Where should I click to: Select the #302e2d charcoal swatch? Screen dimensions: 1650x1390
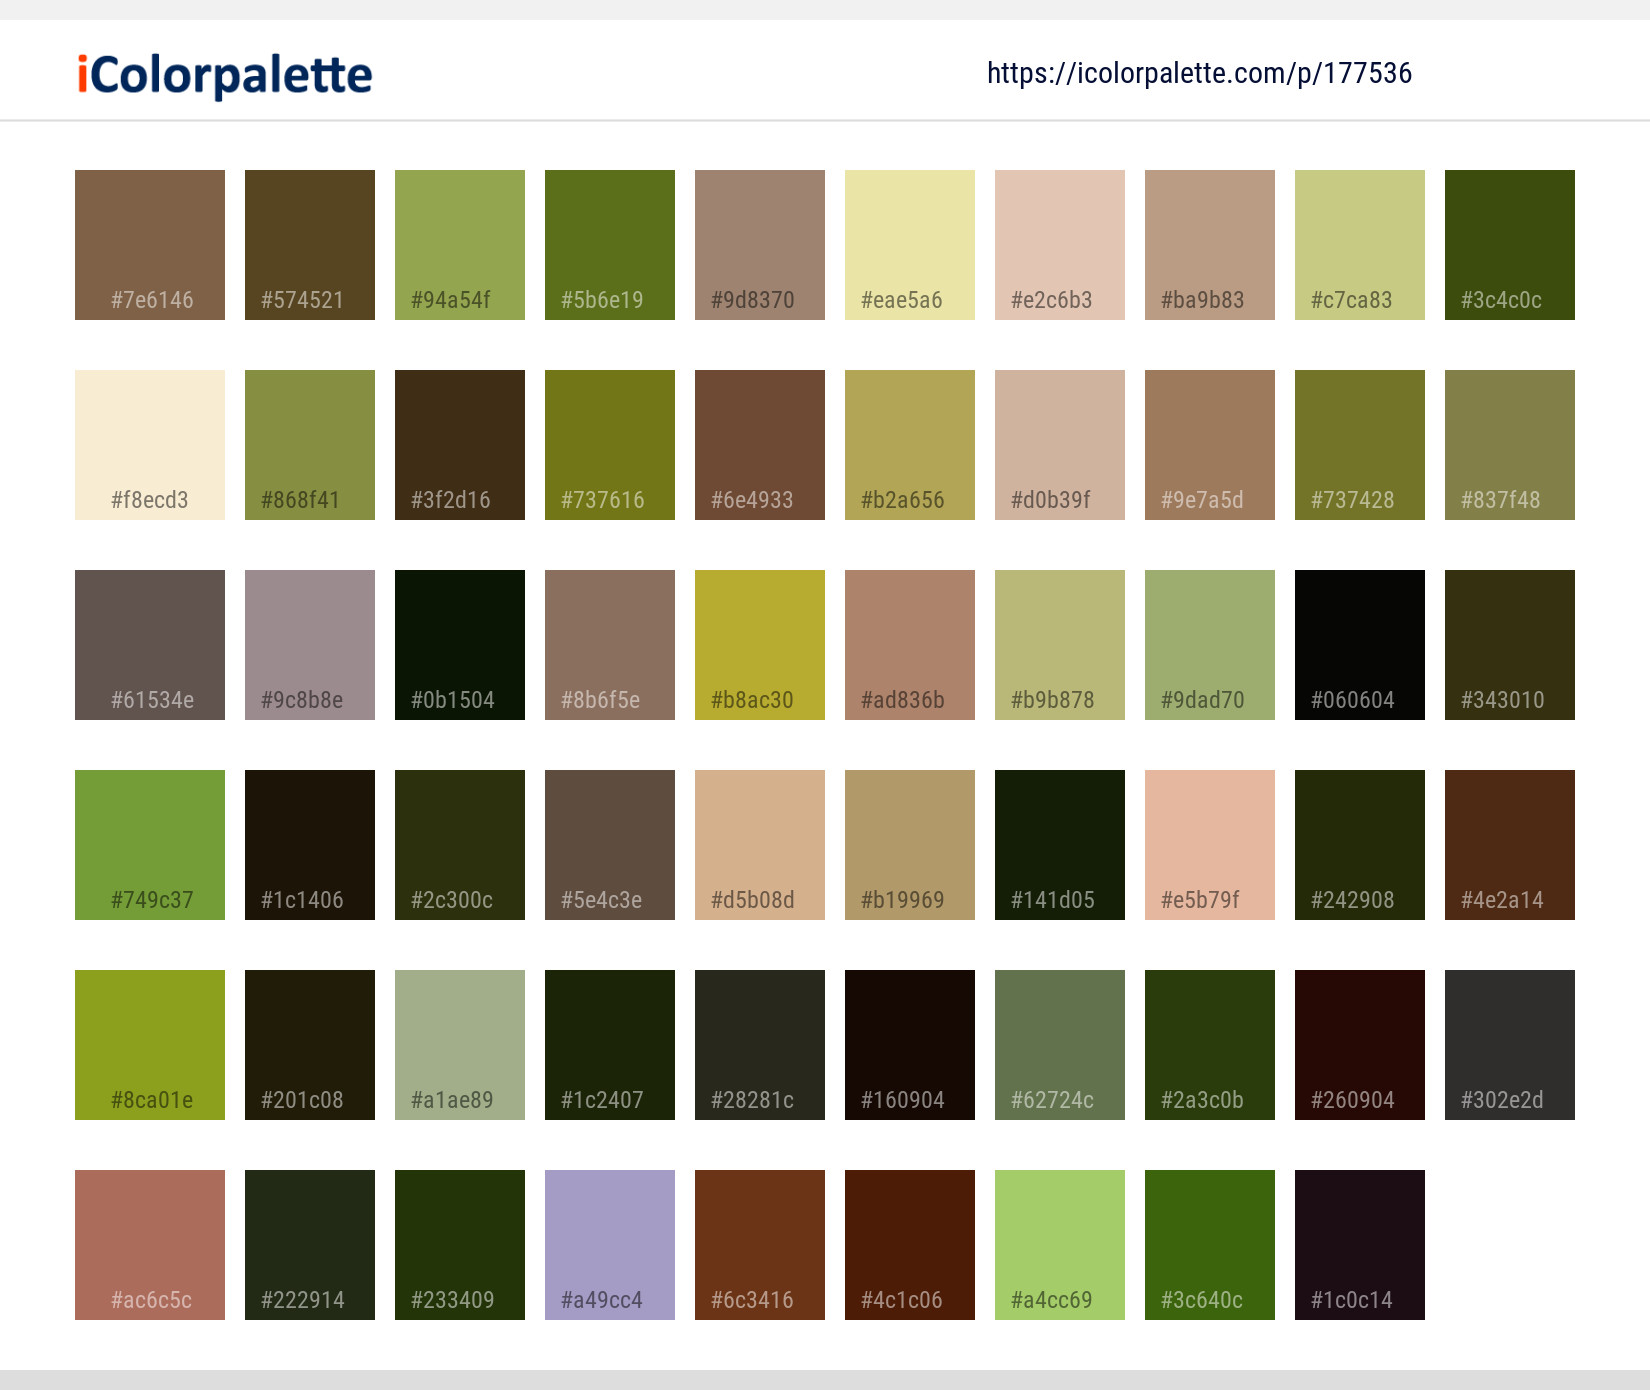click(1509, 1044)
